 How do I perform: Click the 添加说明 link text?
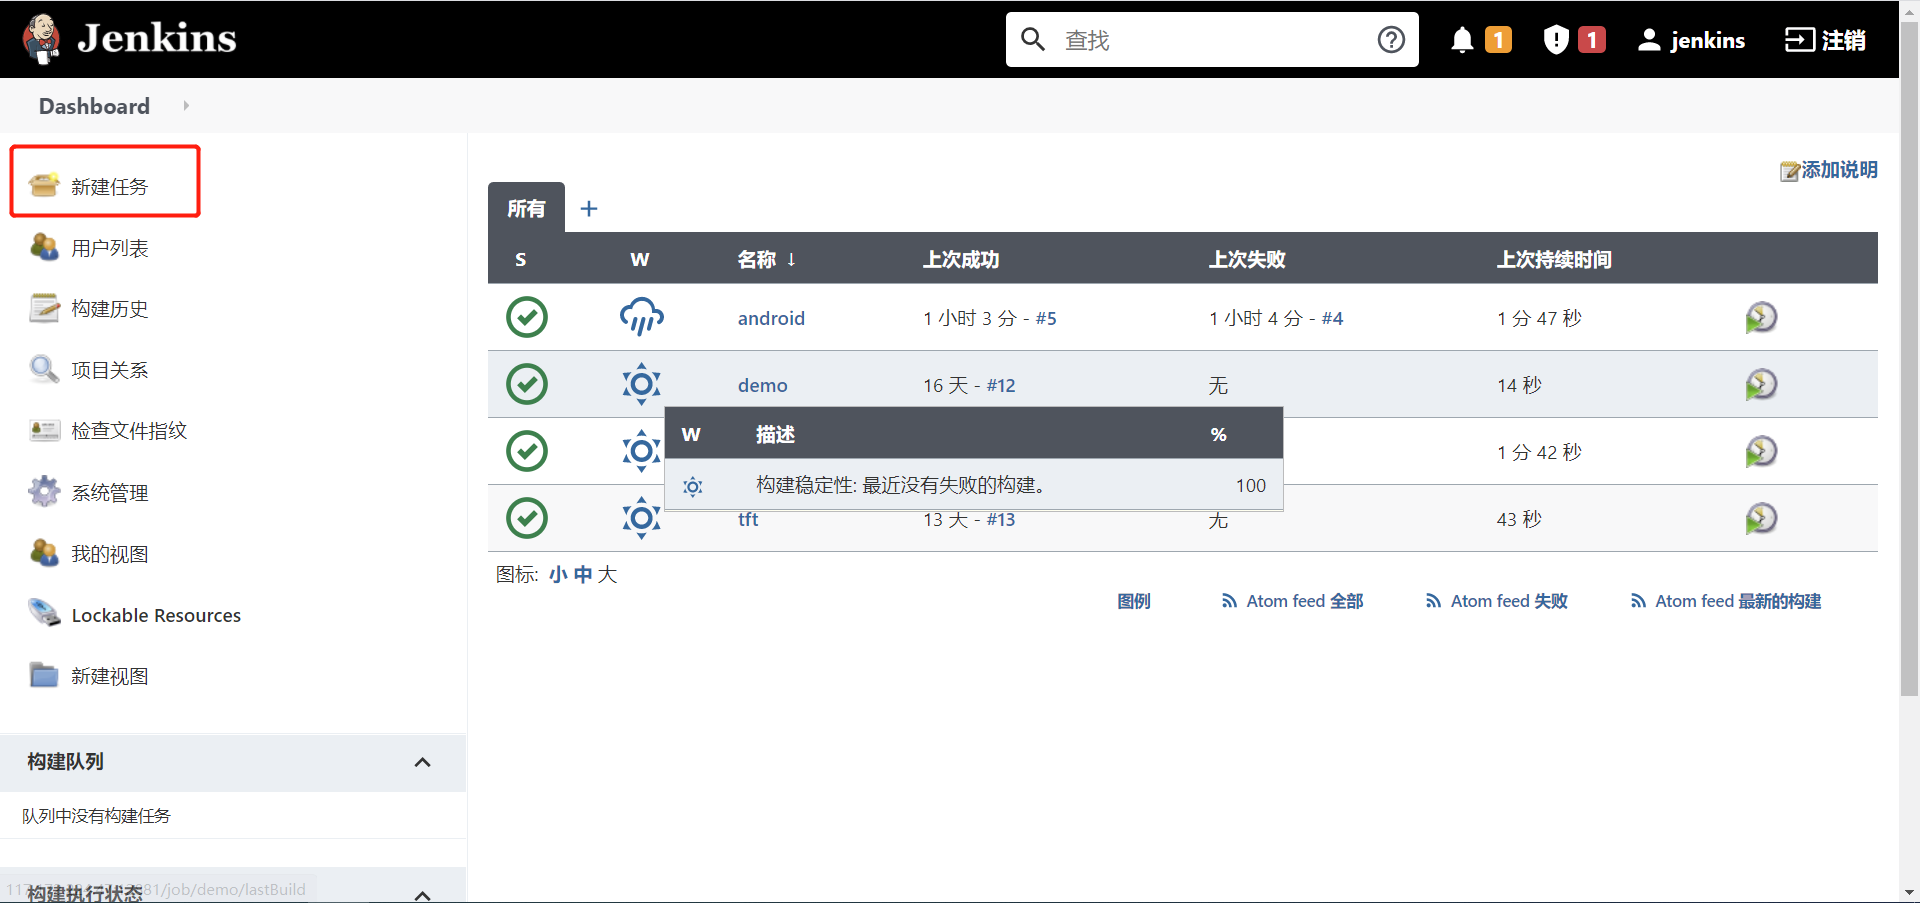point(1839,170)
